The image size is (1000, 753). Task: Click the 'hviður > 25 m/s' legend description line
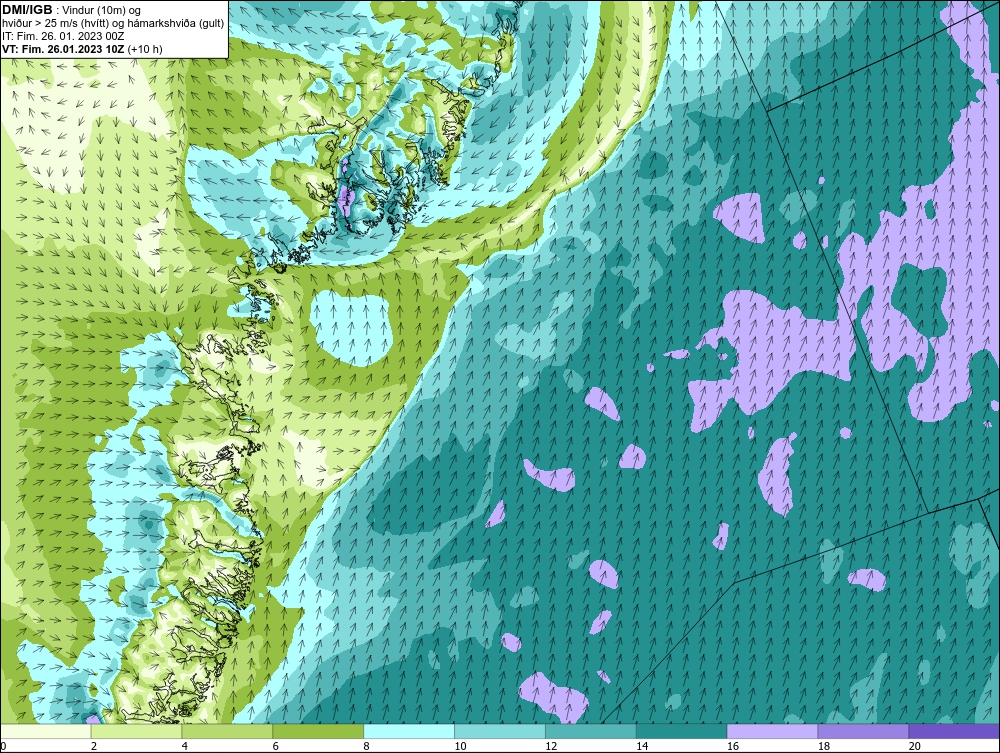pyautogui.click(x=113, y=24)
